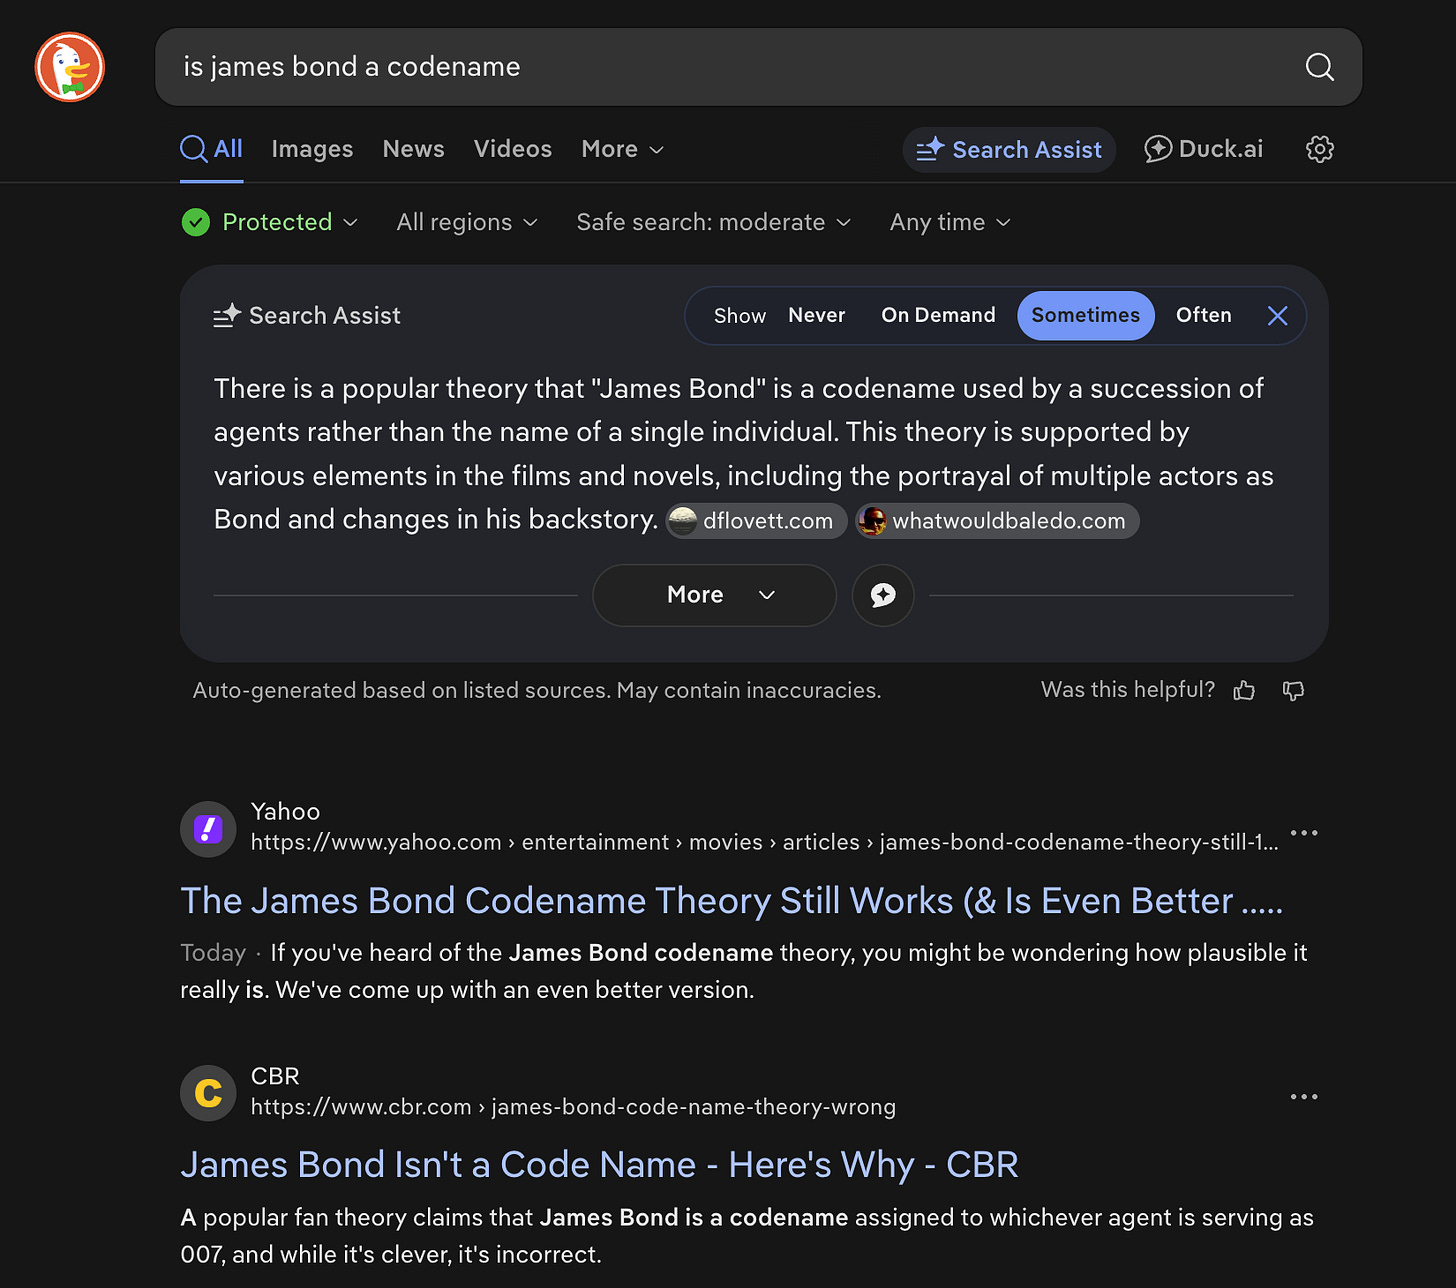Image resolution: width=1456 pixels, height=1288 pixels.
Task: Open 'James Bond Isn't a Code Name' result
Action: pyautogui.click(x=599, y=1165)
